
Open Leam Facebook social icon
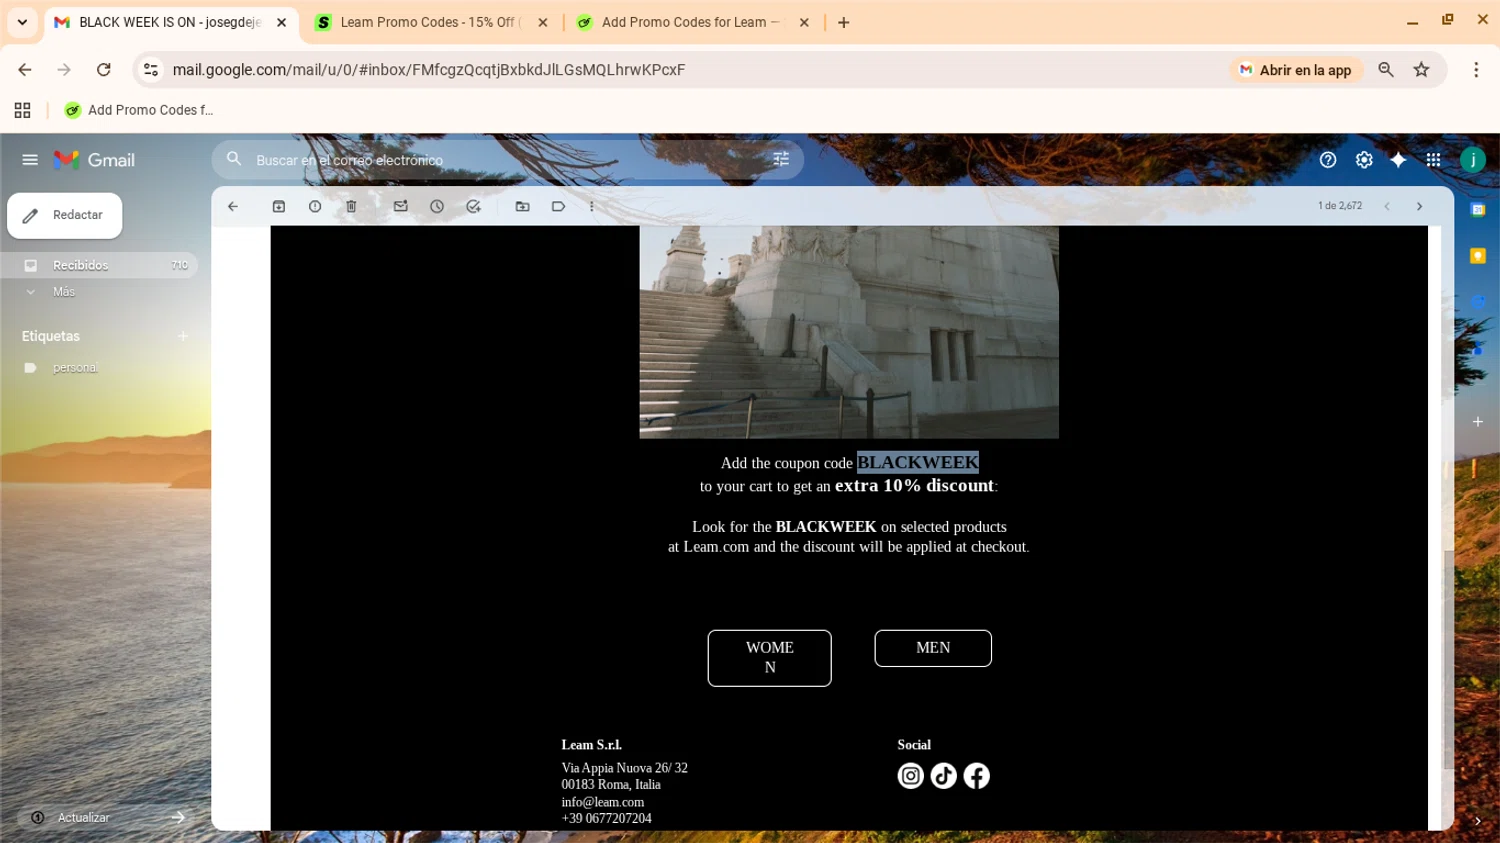coord(977,776)
